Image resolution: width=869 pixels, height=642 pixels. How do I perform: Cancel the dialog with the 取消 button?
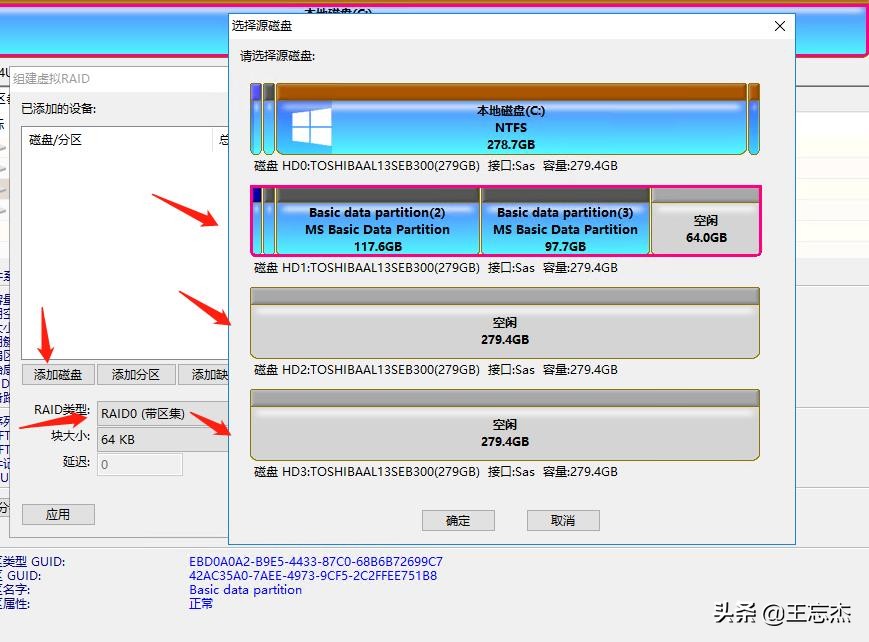pos(562,520)
